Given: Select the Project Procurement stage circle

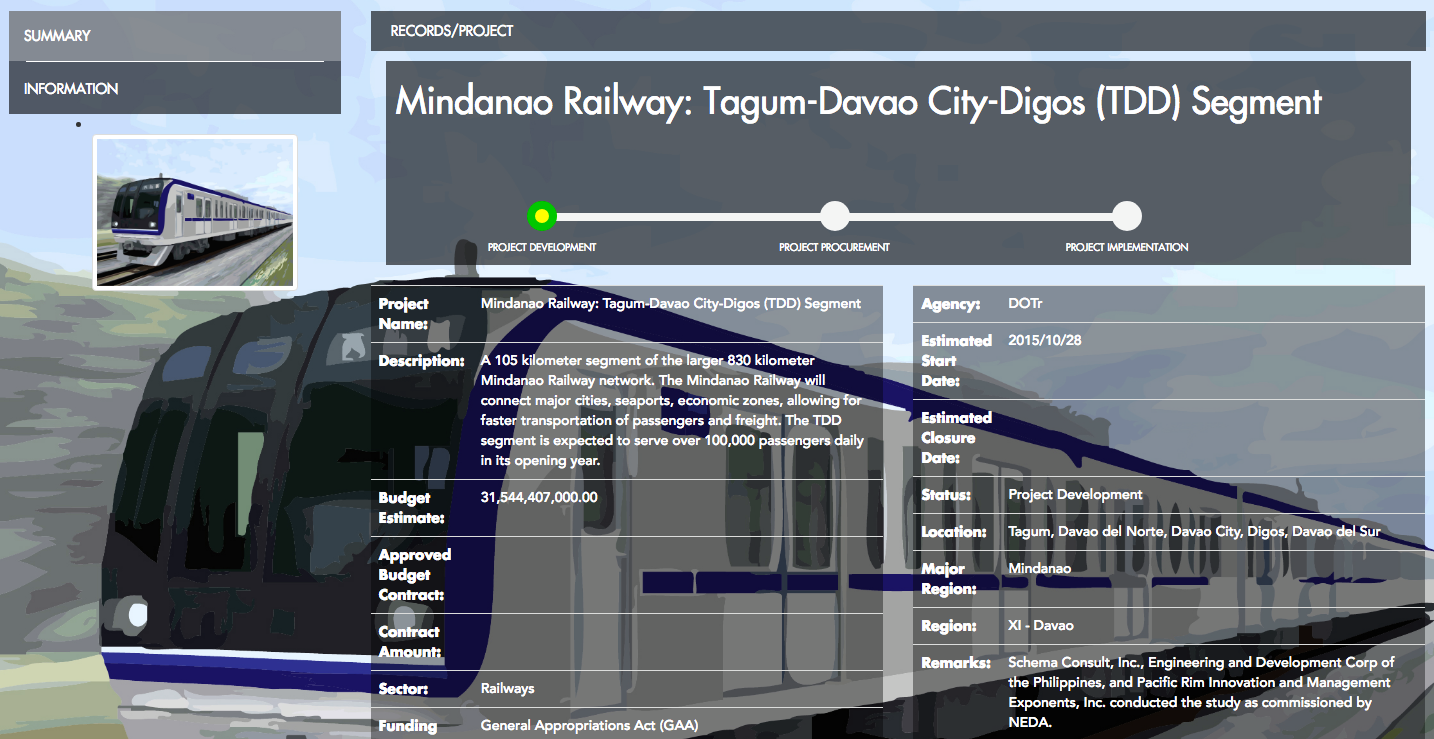Looking at the screenshot, I should pos(834,216).
